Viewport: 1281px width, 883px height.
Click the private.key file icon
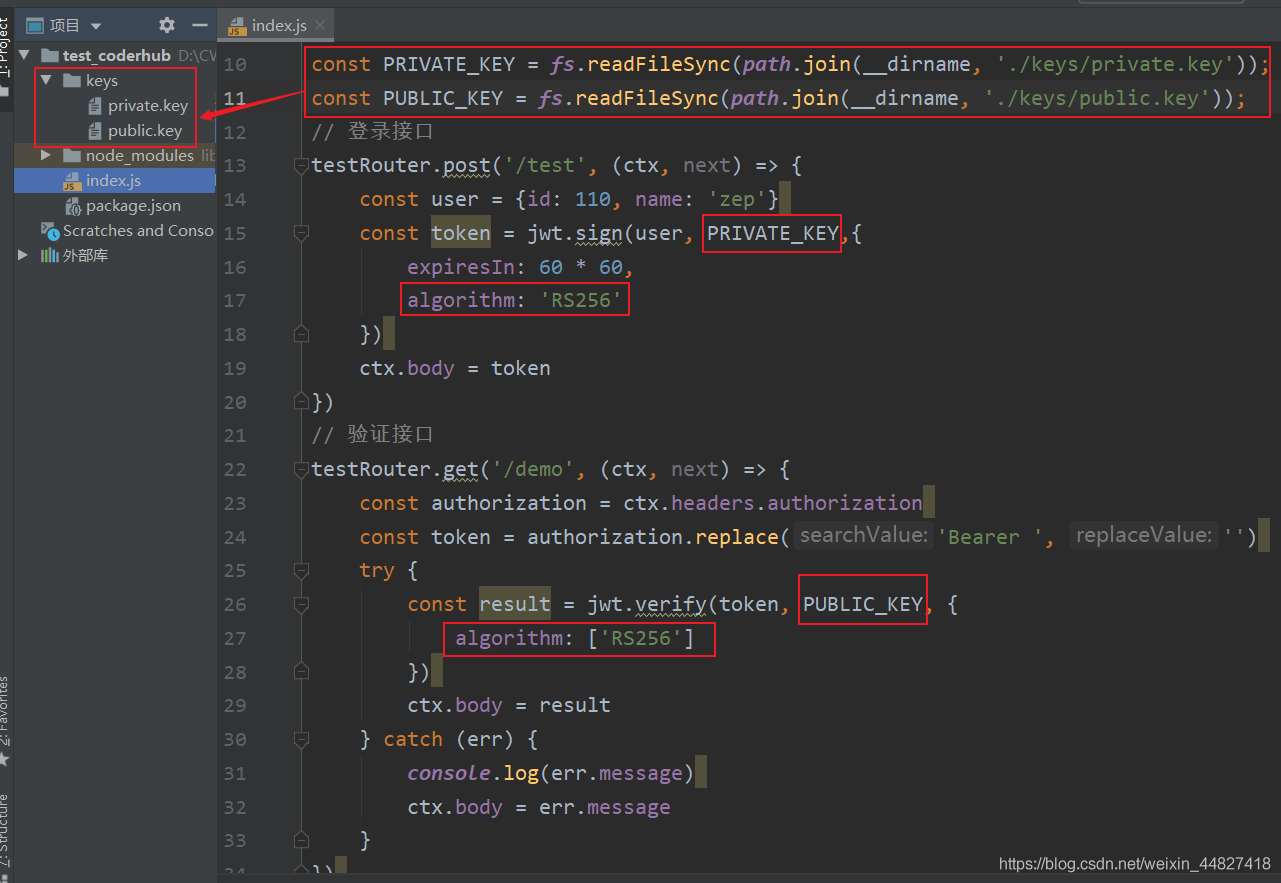95,106
